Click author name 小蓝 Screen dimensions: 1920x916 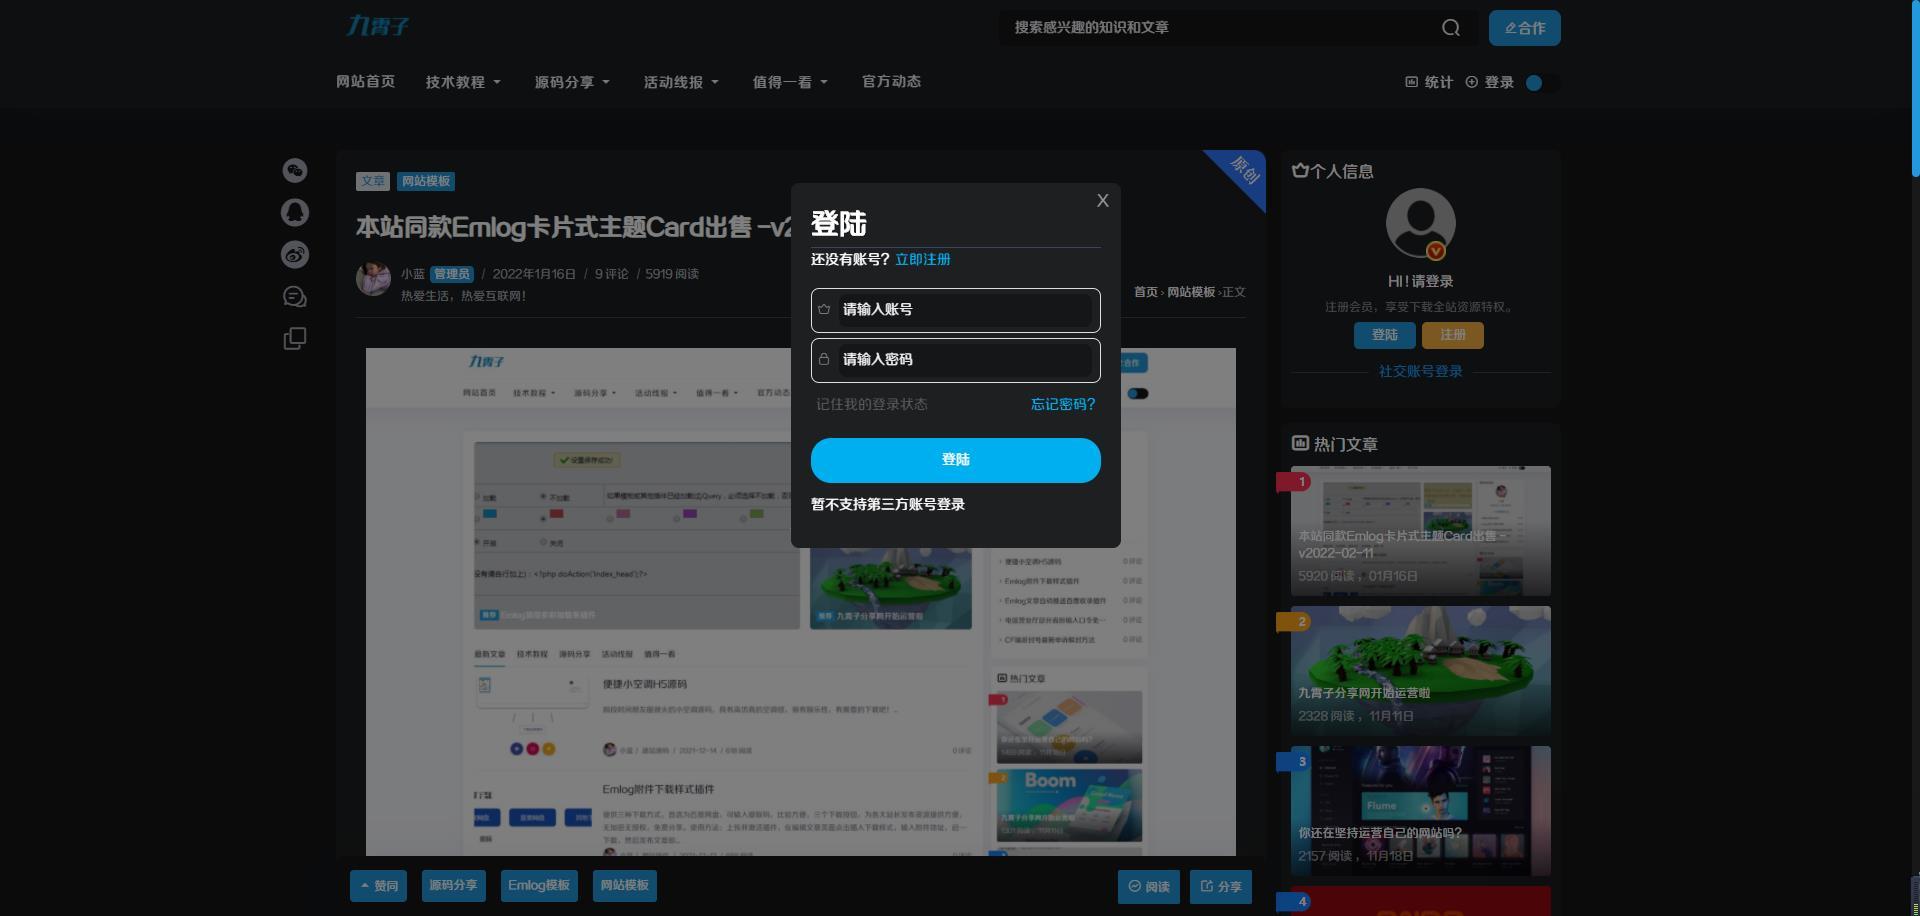point(413,274)
